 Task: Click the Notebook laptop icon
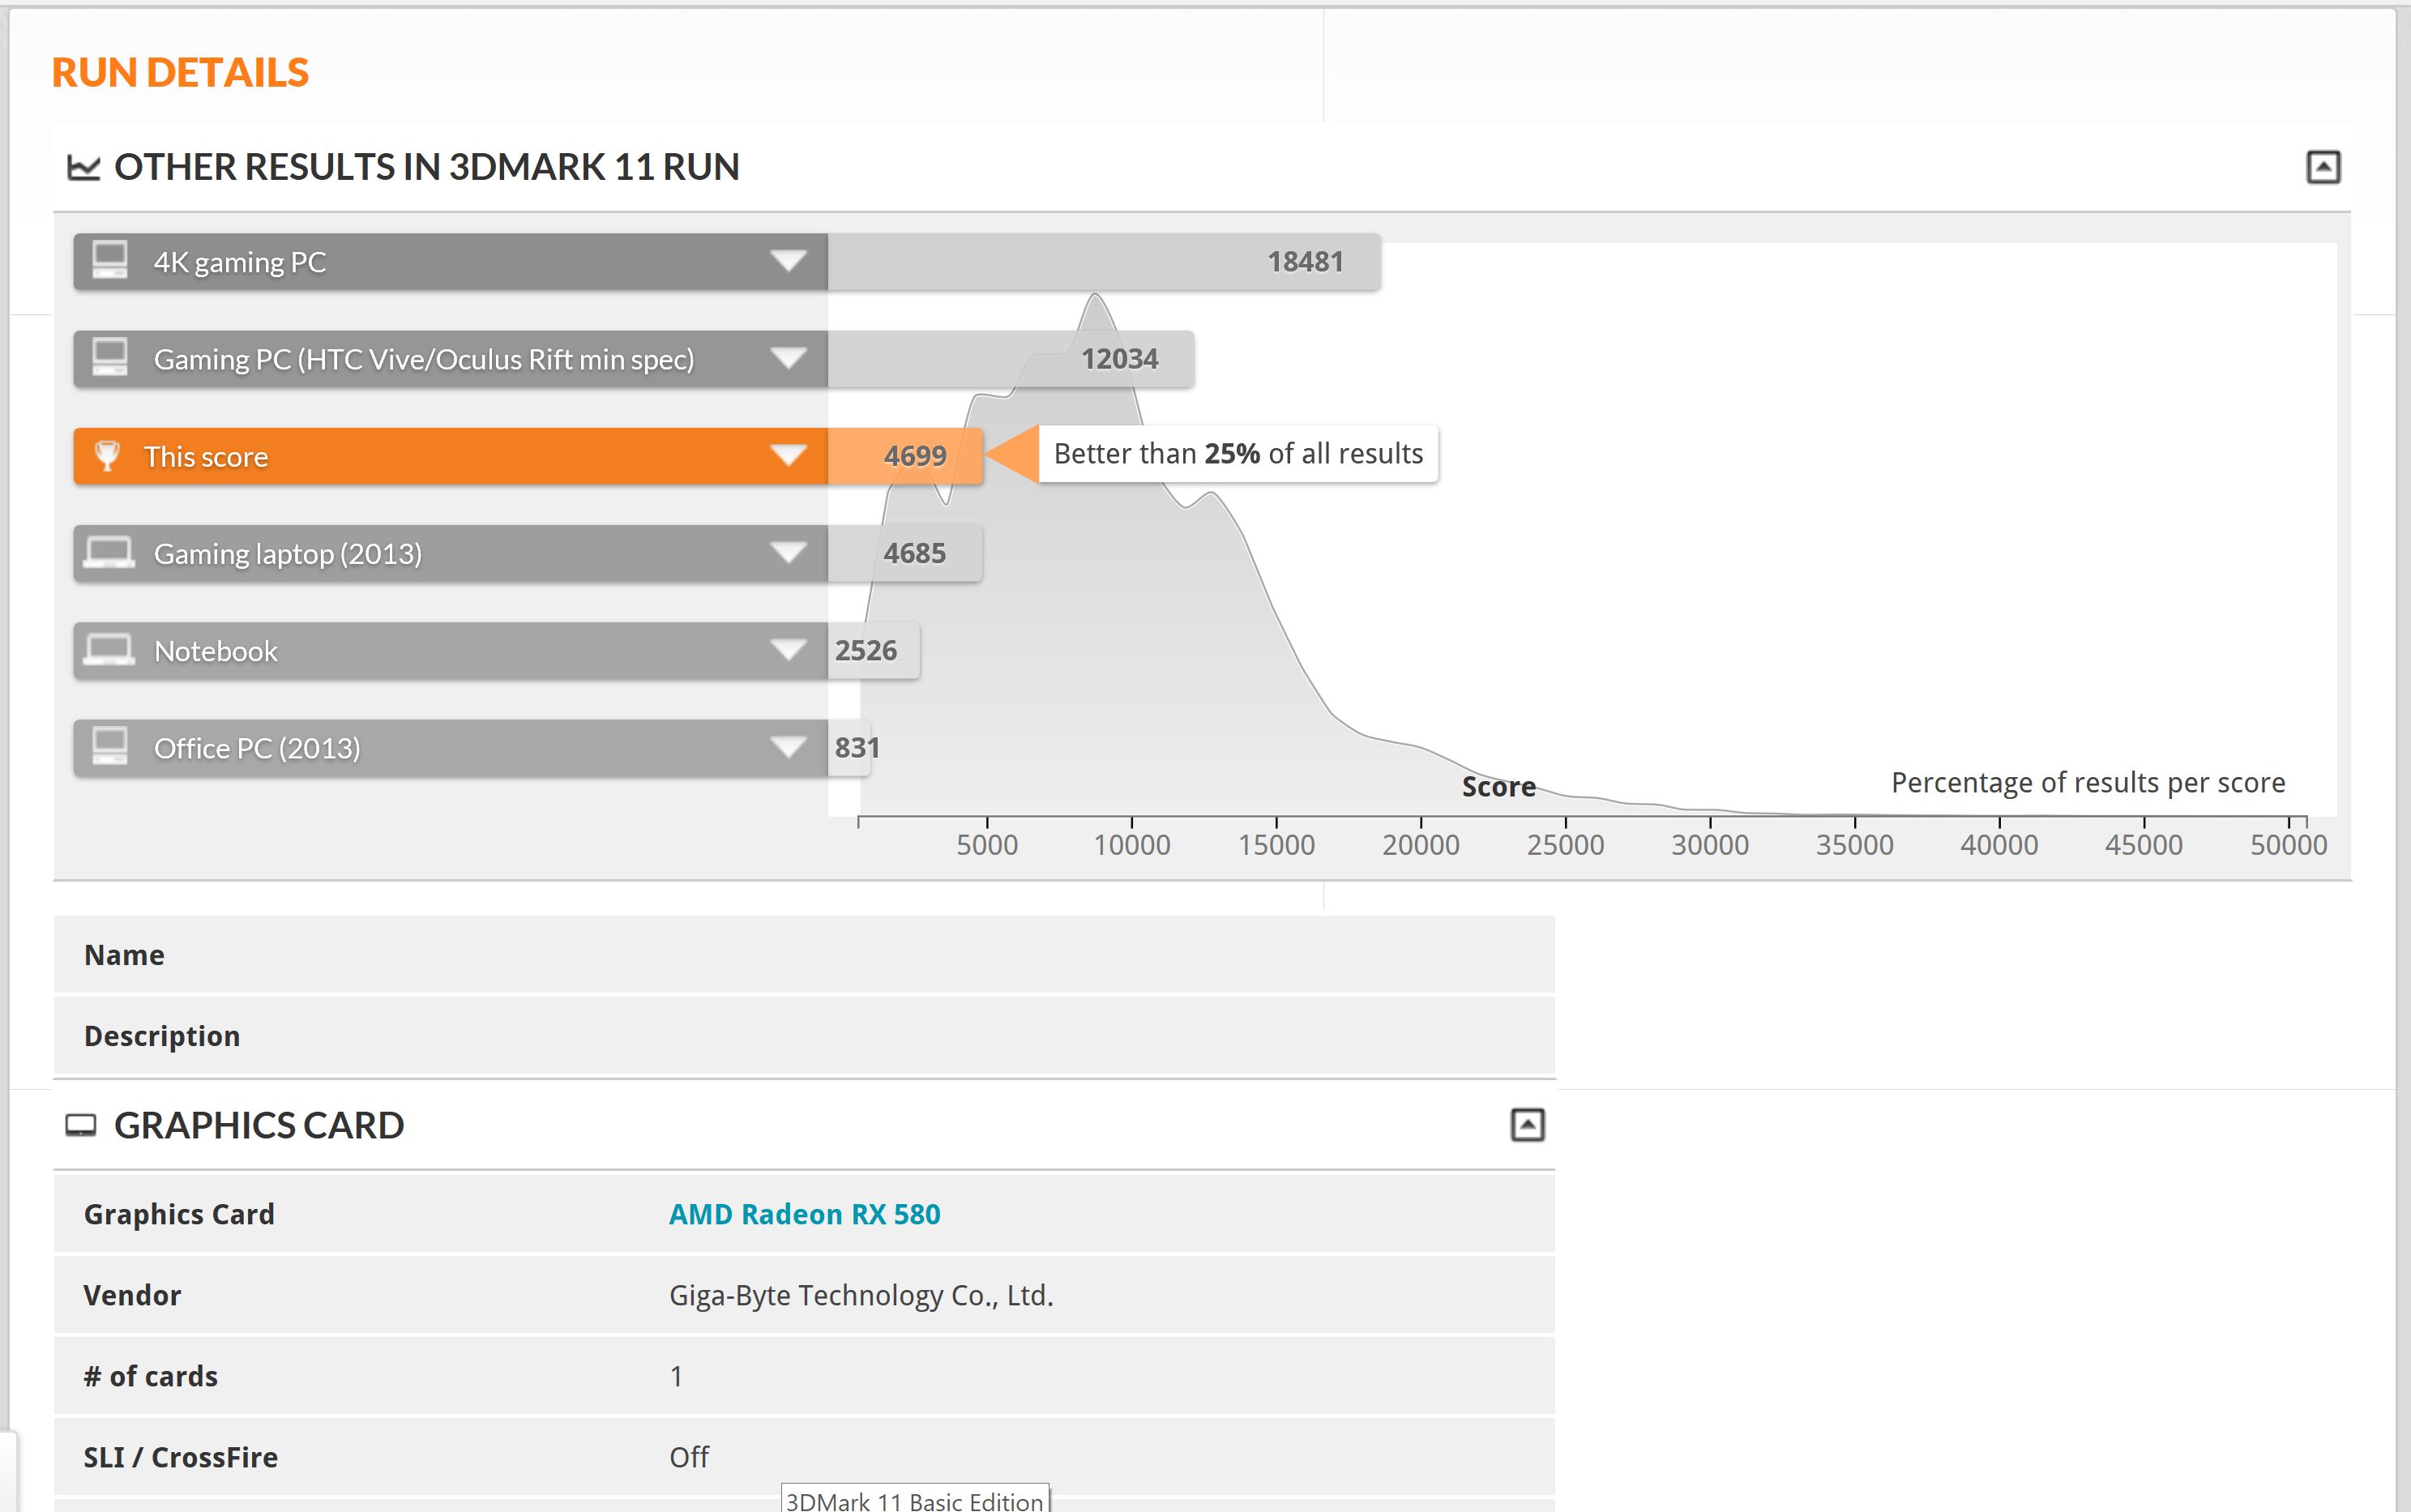[x=108, y=649]
